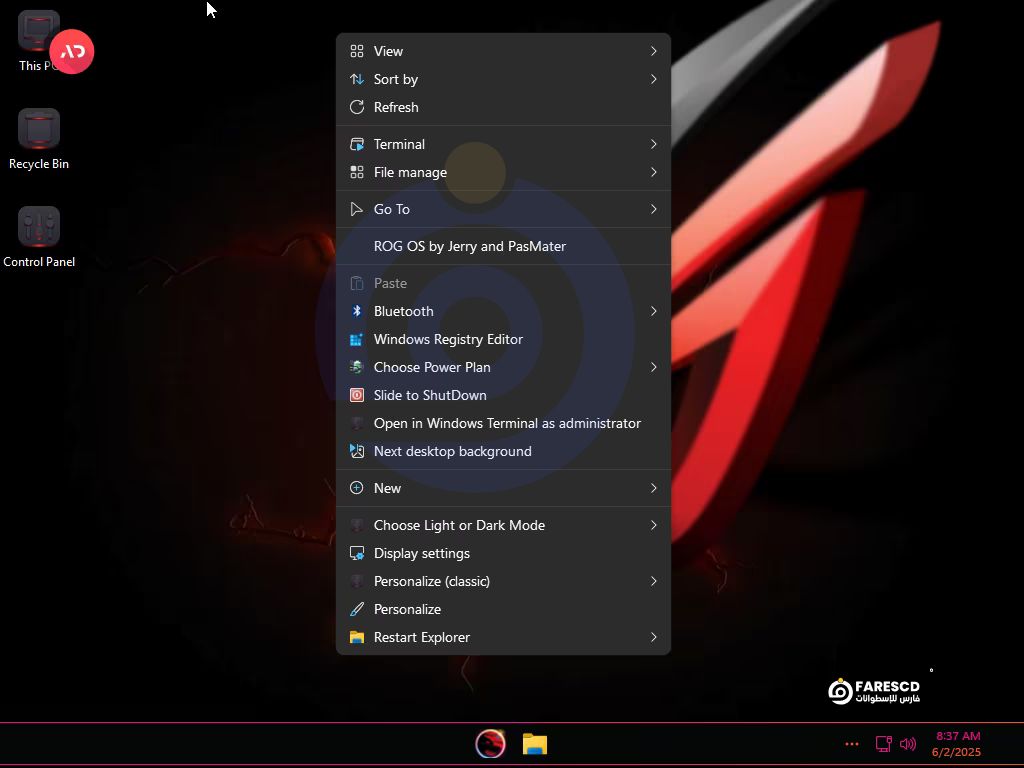Click the Bluetooth symbol icon
Screen dimensions: 1024x768
(x=357, y=311)
